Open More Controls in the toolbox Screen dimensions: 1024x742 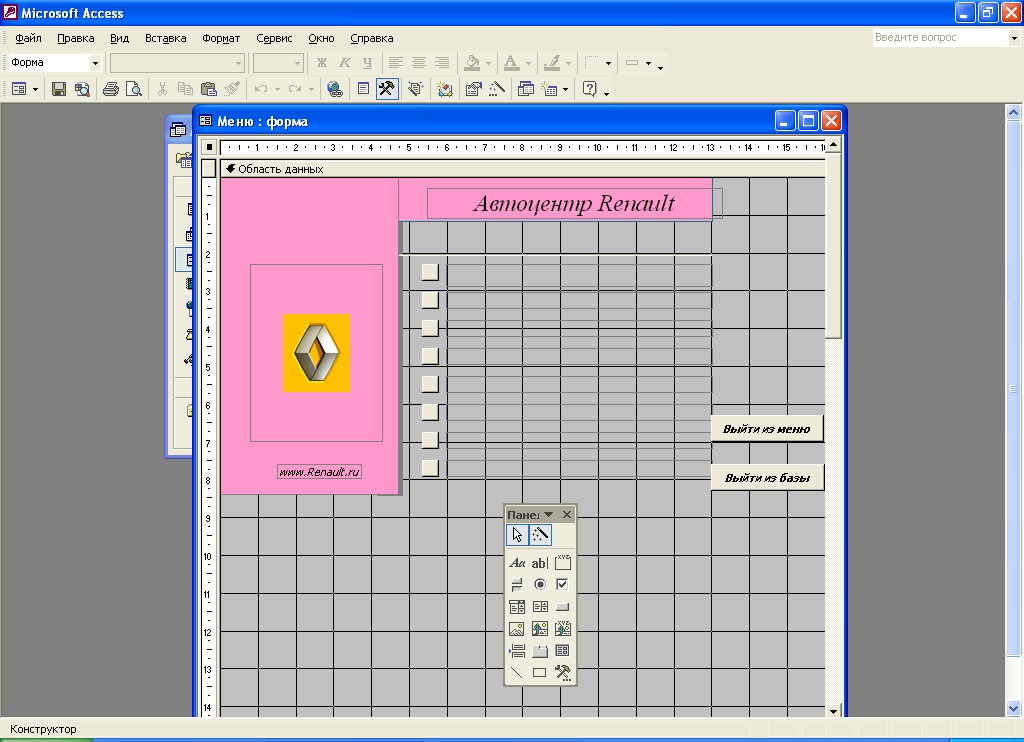click(x=562, y=673)
